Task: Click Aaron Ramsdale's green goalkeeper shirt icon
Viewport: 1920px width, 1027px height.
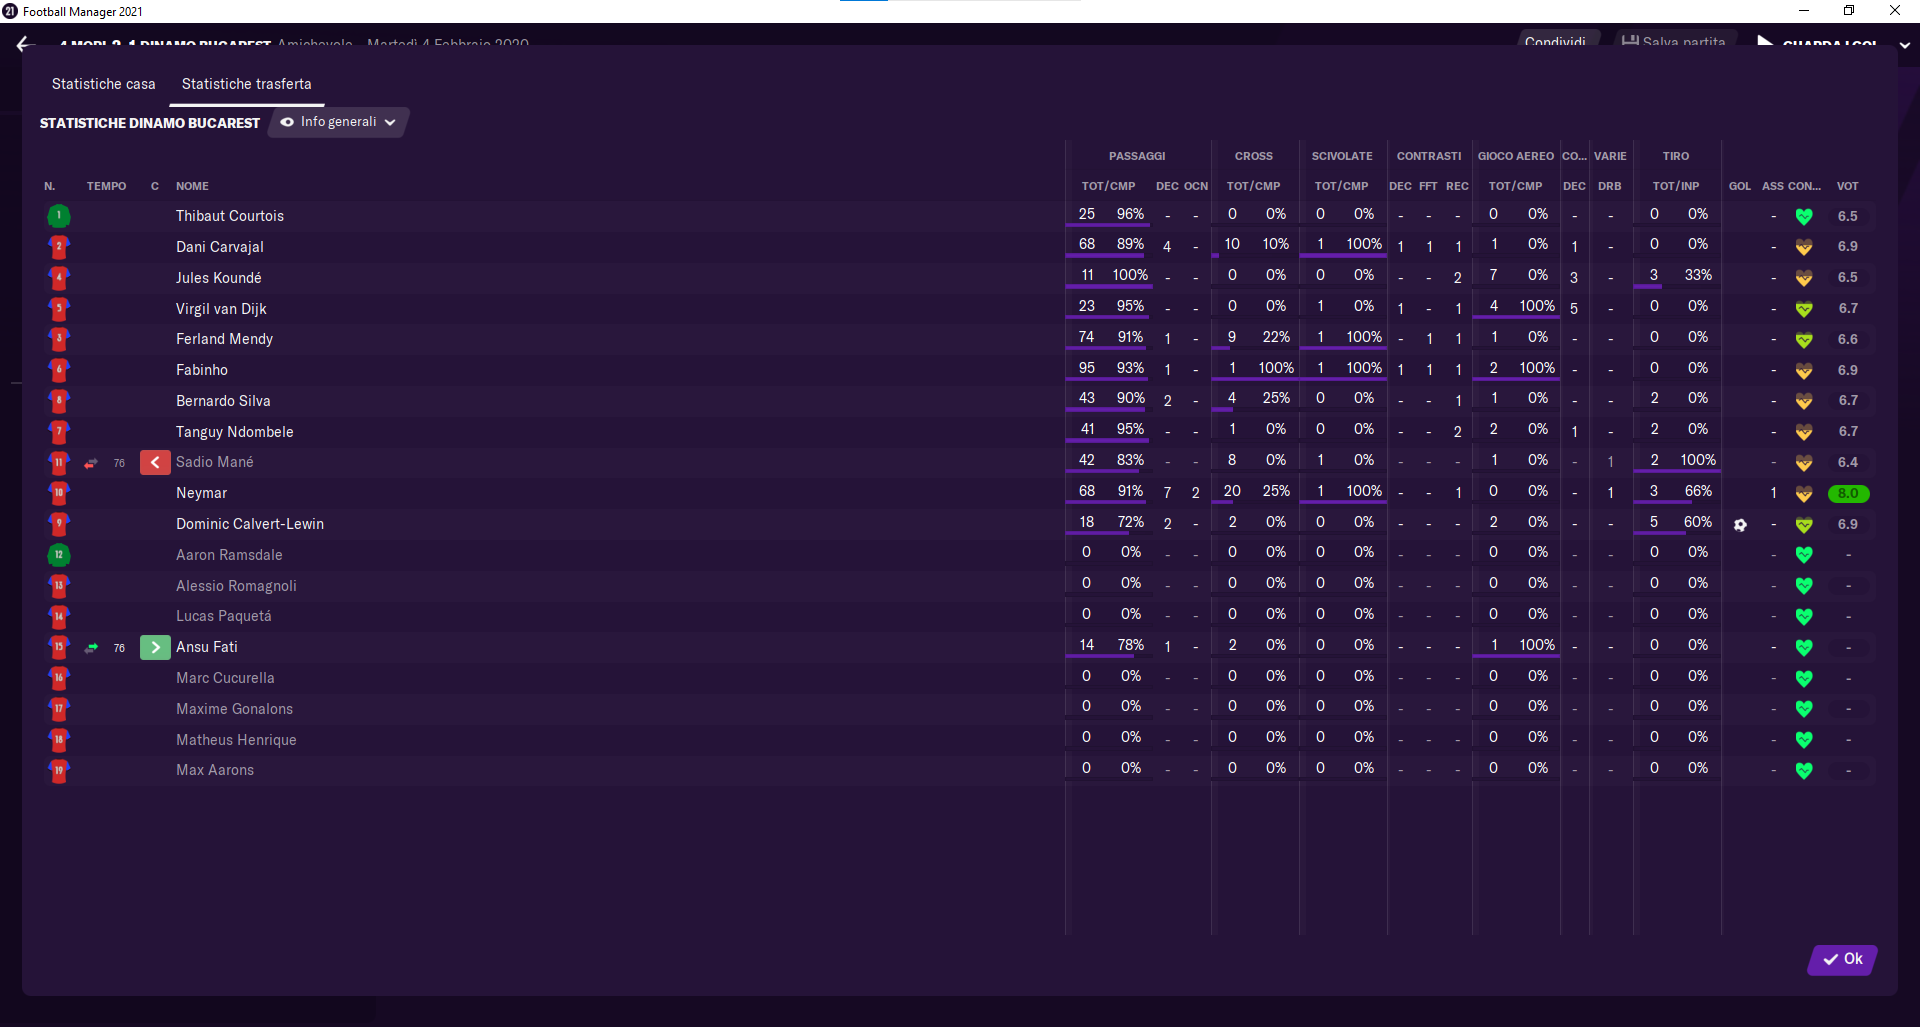Action: pyautogui.click(x=59, y=555)
